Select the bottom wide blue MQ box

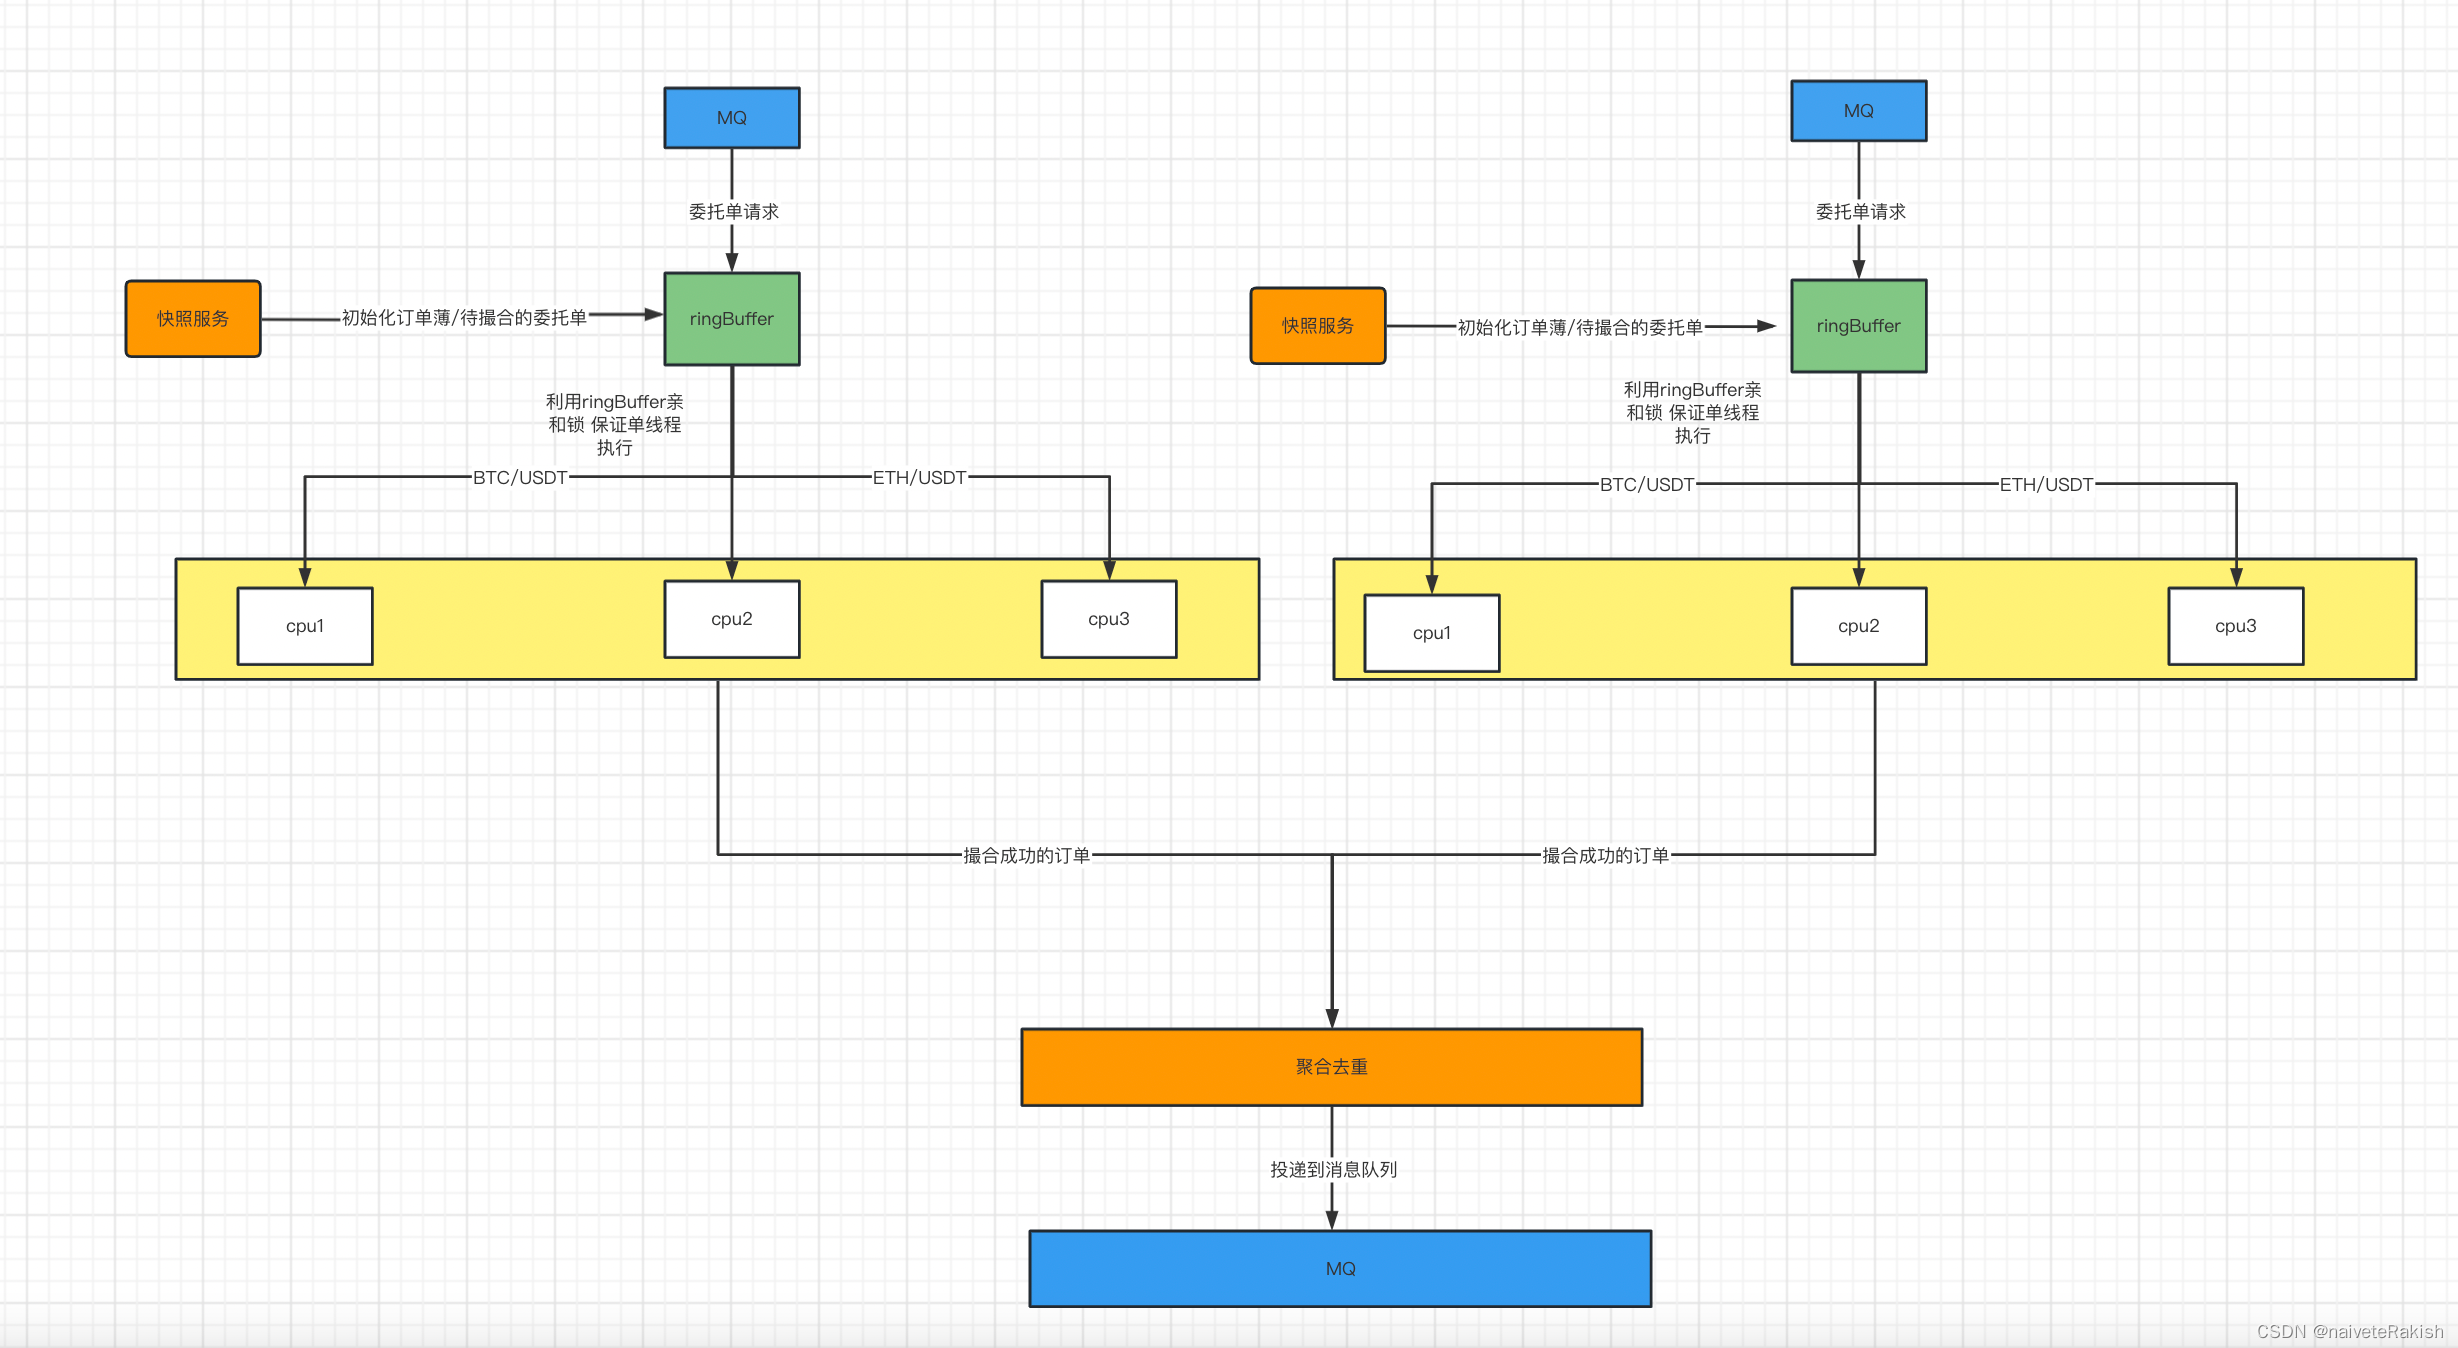click(x=1340, y=1269)
